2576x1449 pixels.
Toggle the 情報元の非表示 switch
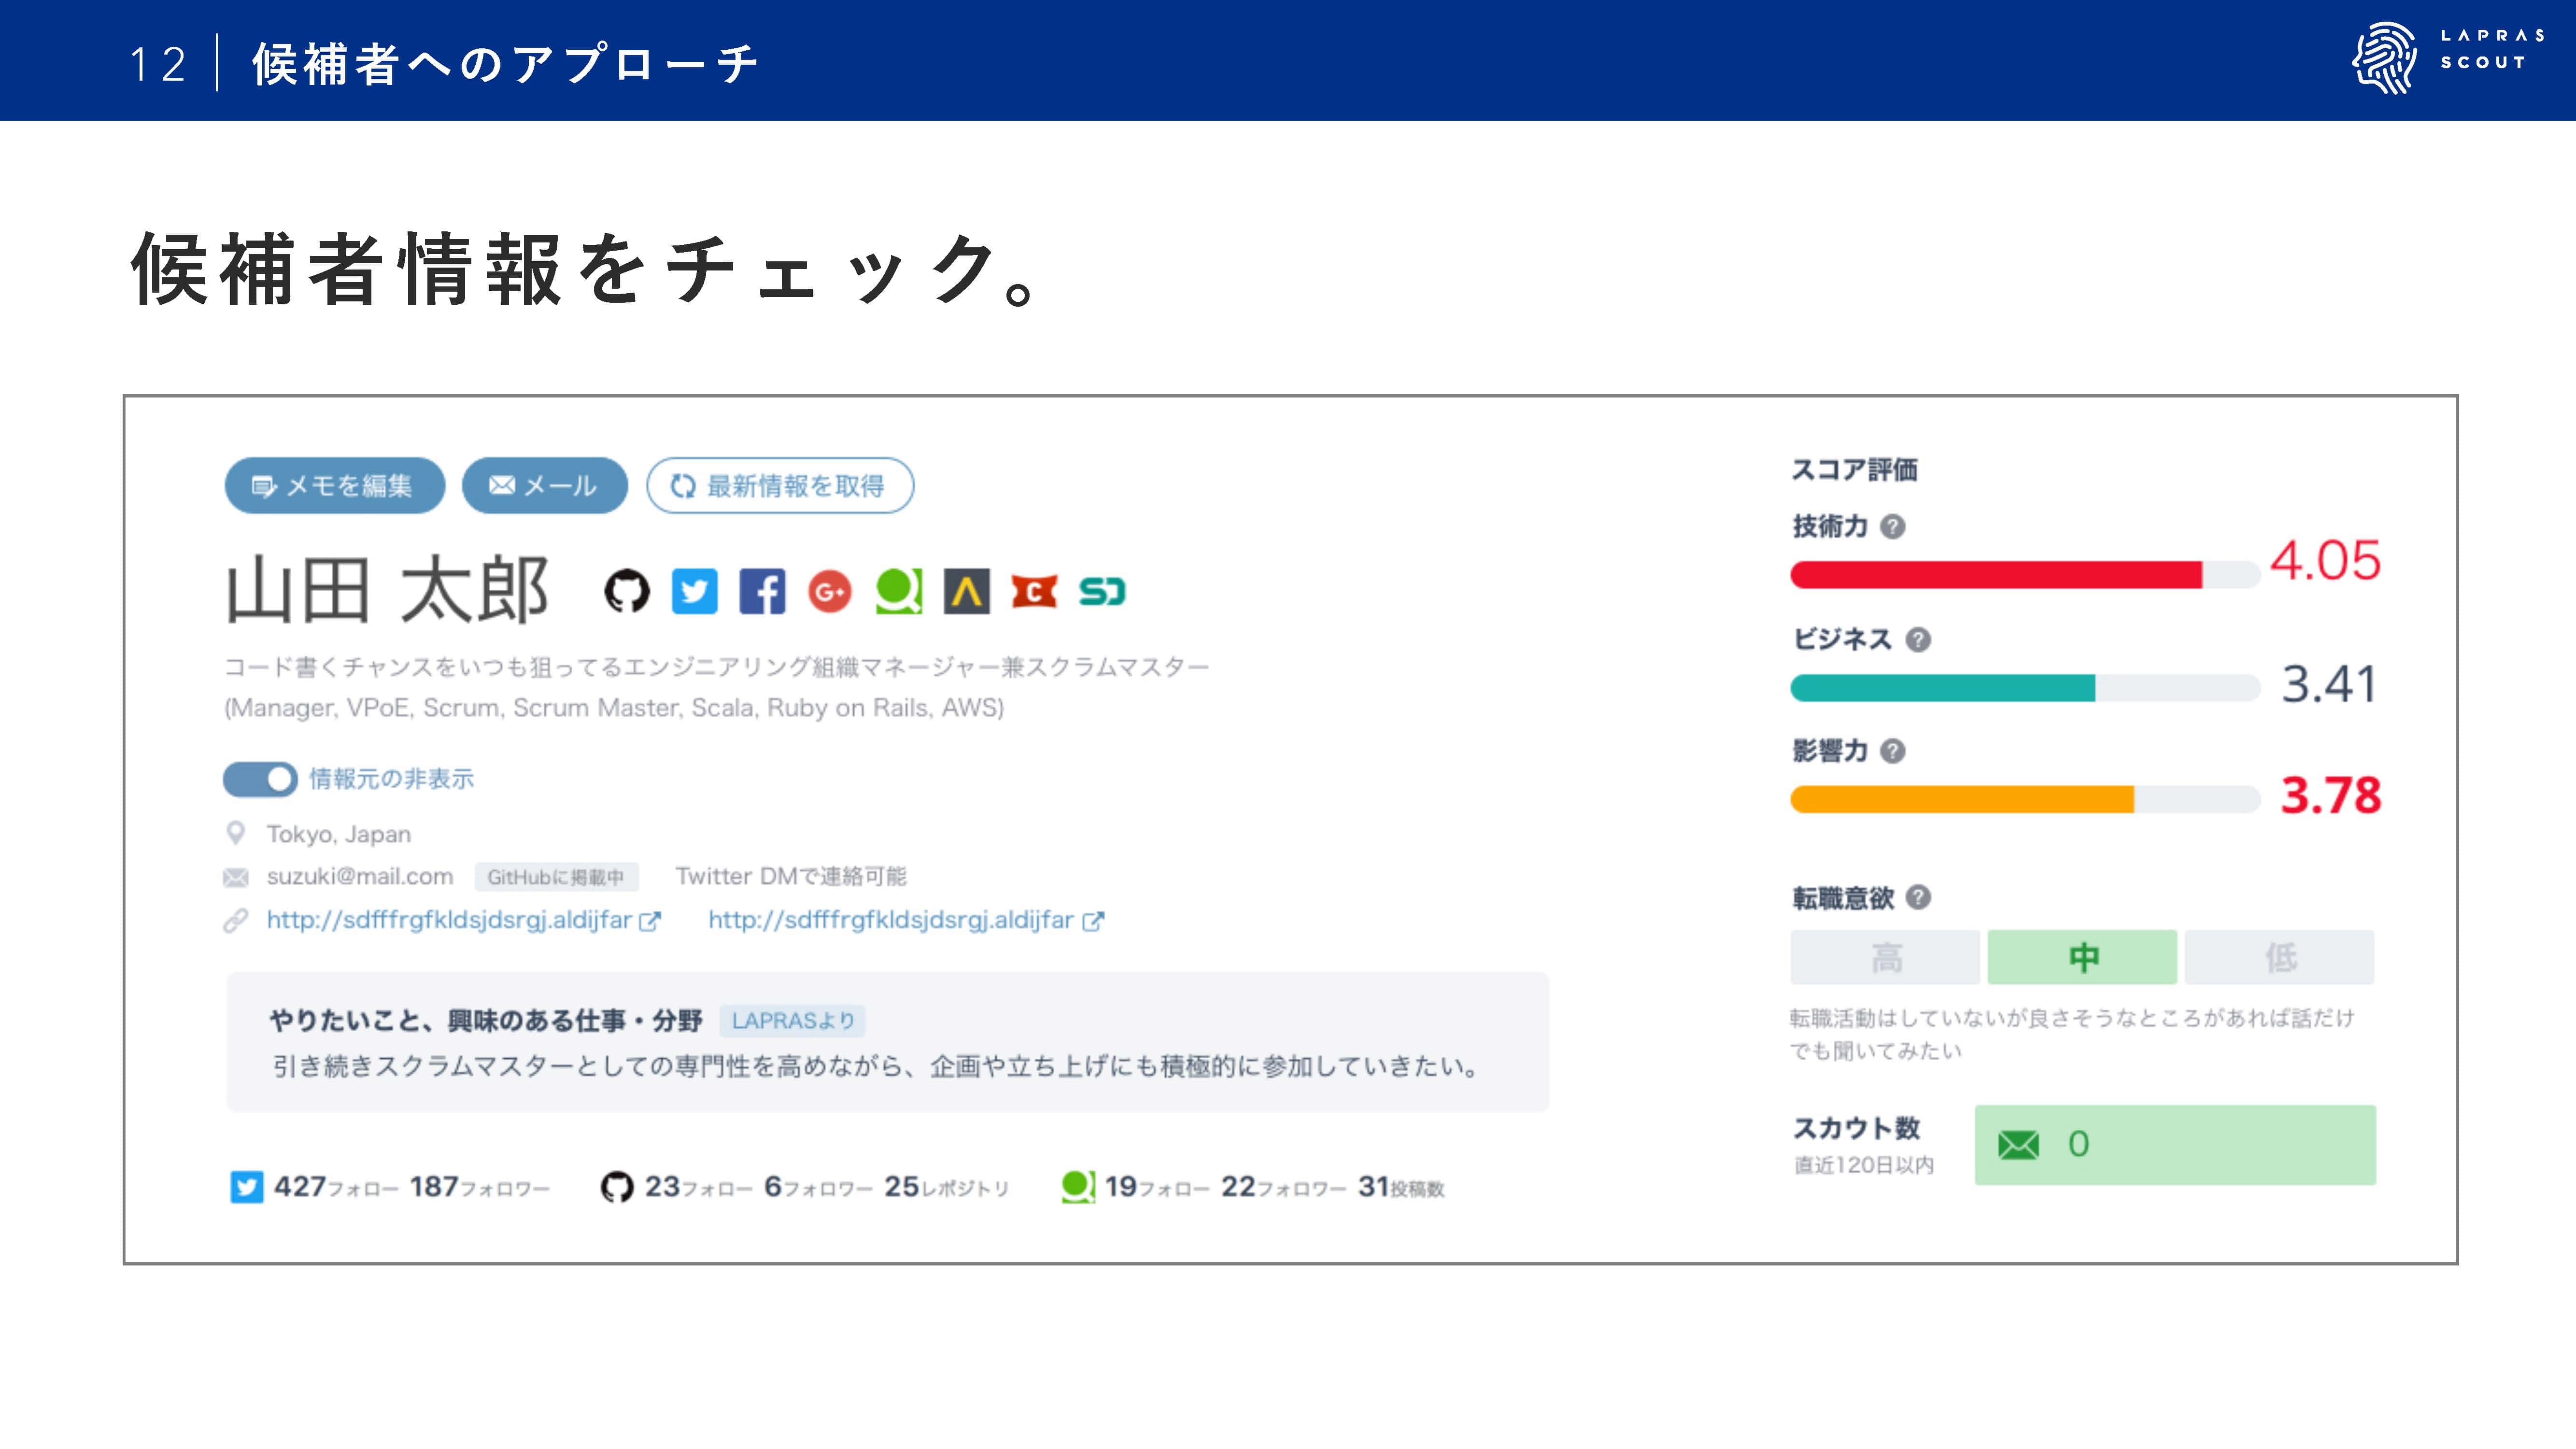point(260,779)
